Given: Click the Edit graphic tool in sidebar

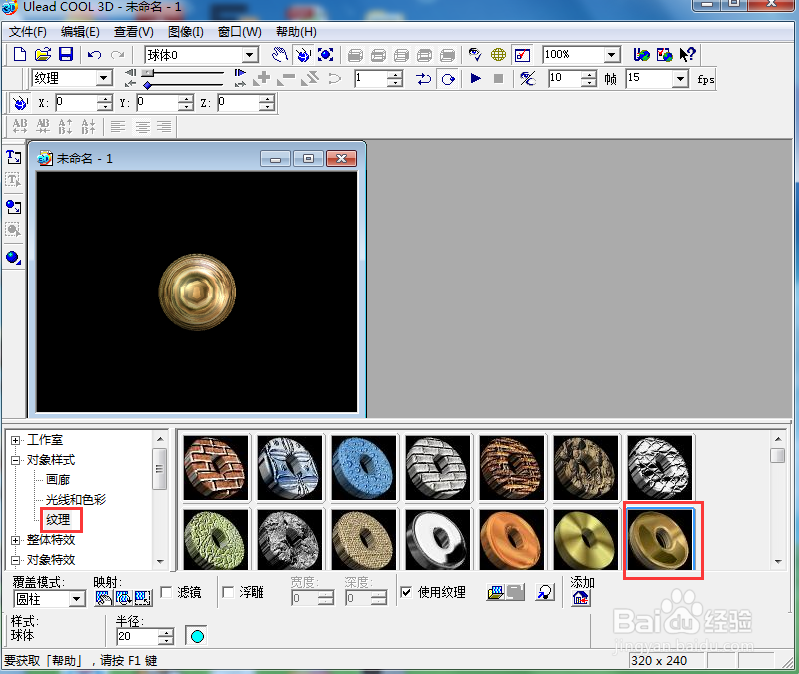Looking at the screenshot, I should (14, 230).
